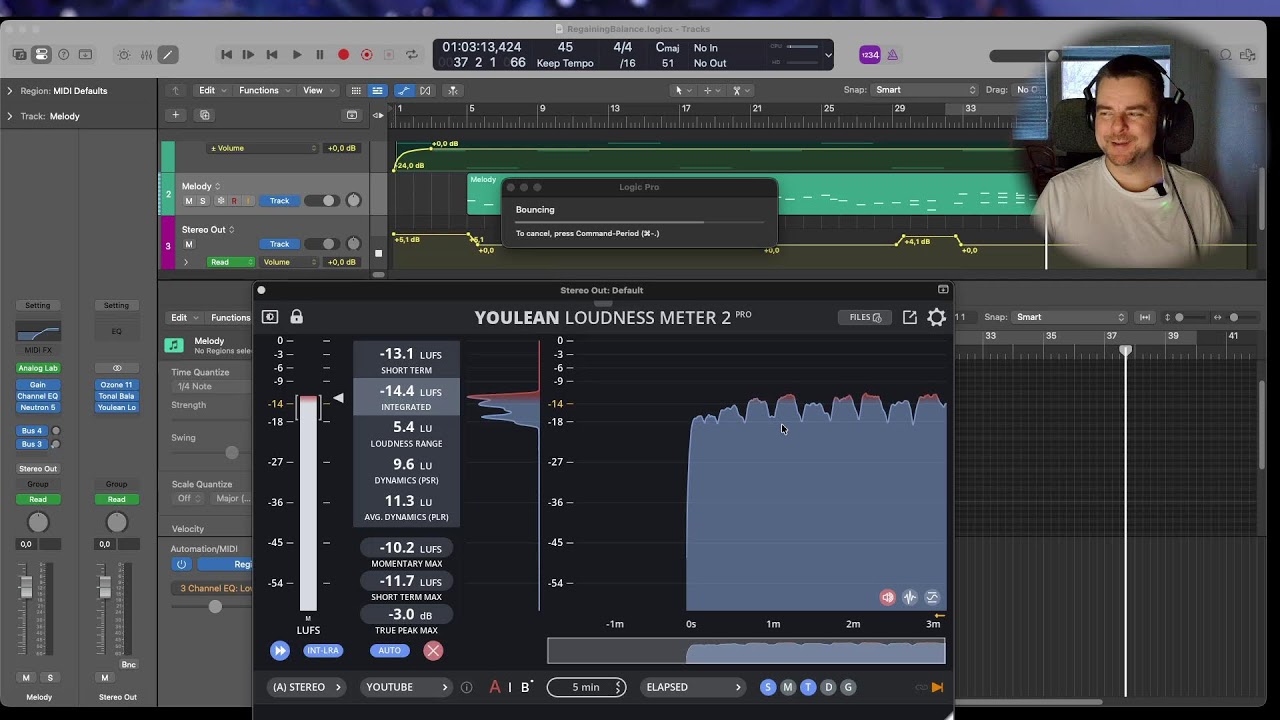Toggle the Inspector panel button
Image resolution: width=1280 pixels, height=720 pixels.
(41, 55)
